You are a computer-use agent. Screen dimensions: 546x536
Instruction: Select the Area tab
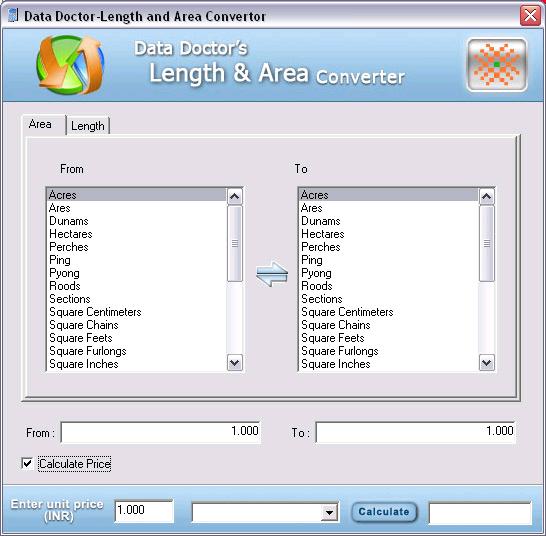[x=40, y=124]
